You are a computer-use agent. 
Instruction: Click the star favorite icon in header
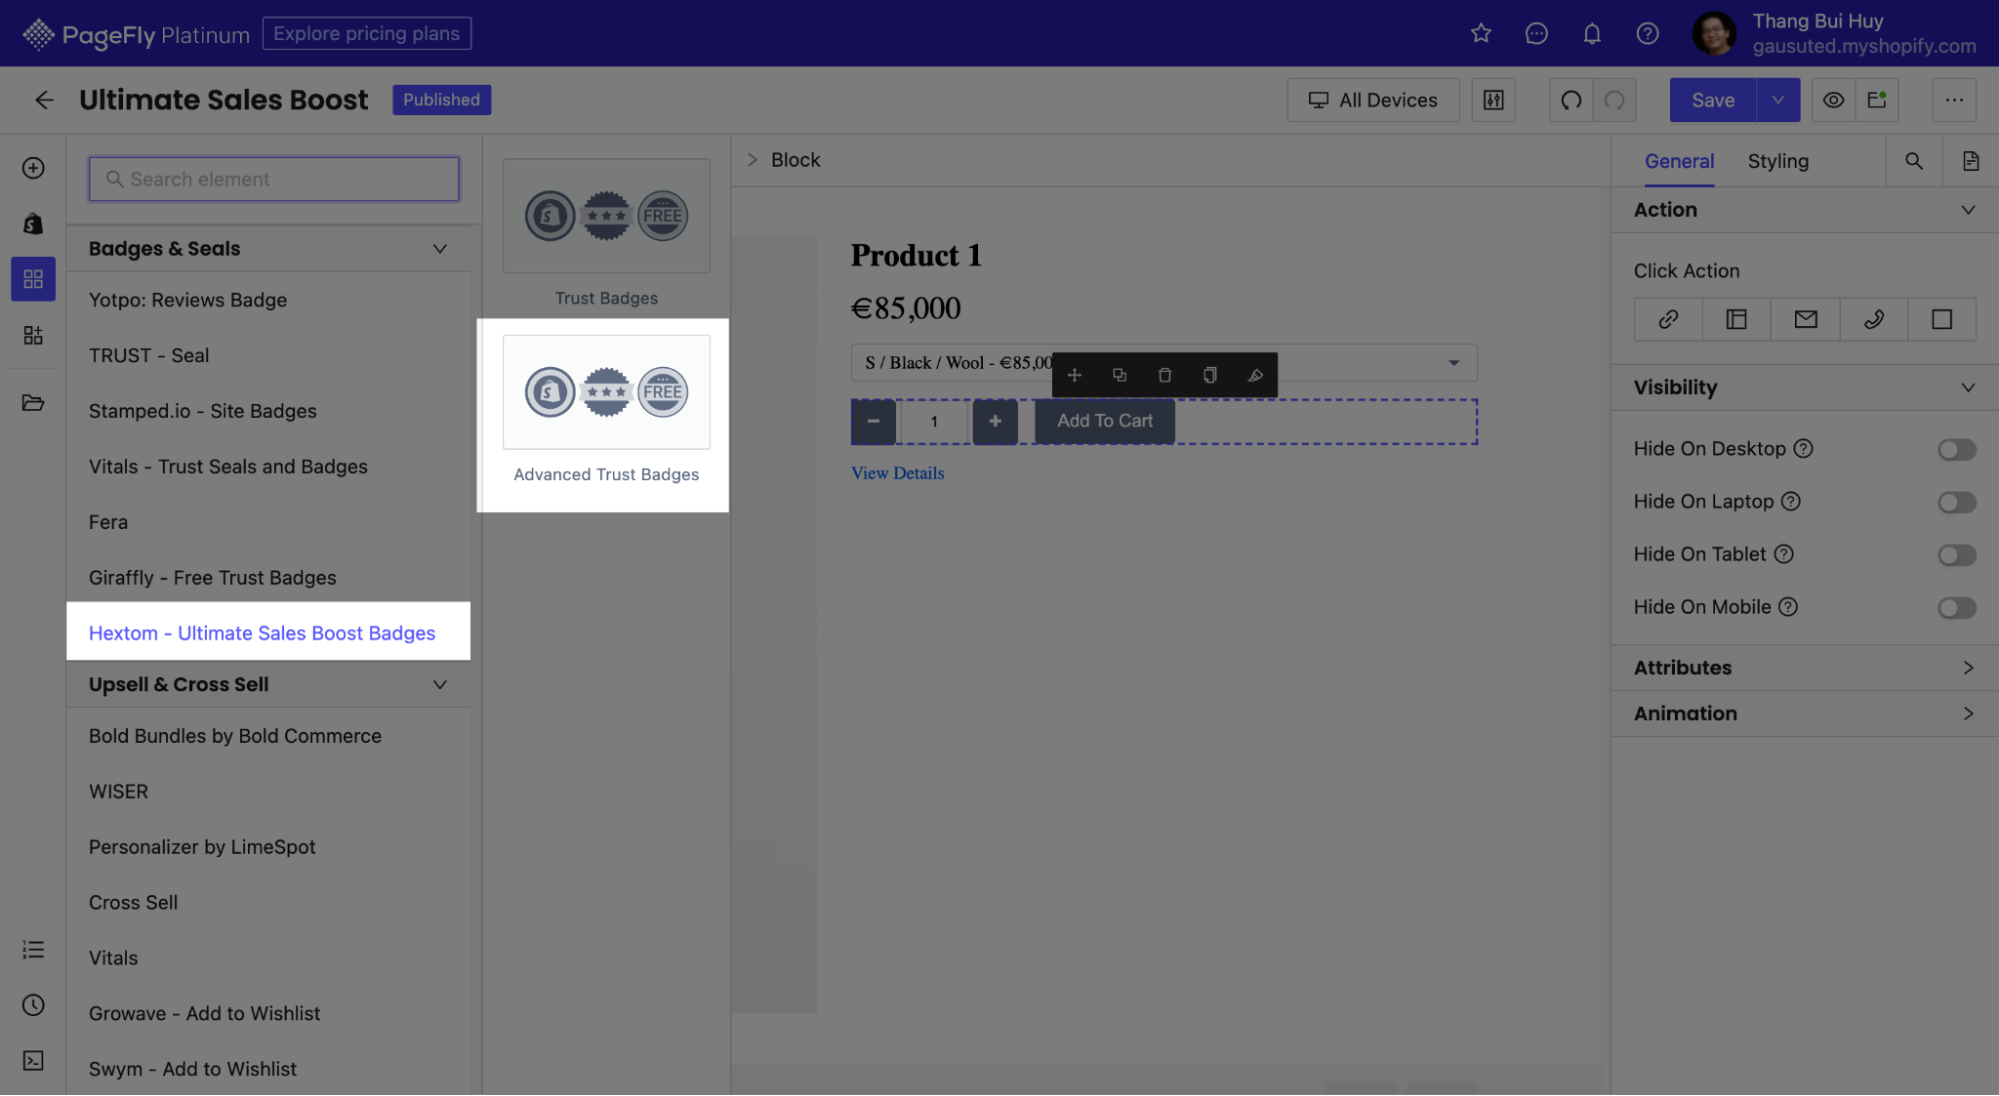(1481, 33)
